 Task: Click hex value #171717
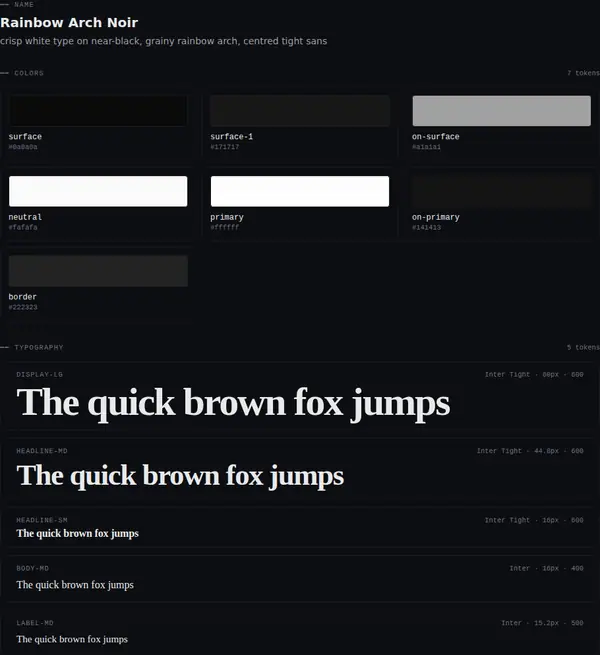(225, 147)
